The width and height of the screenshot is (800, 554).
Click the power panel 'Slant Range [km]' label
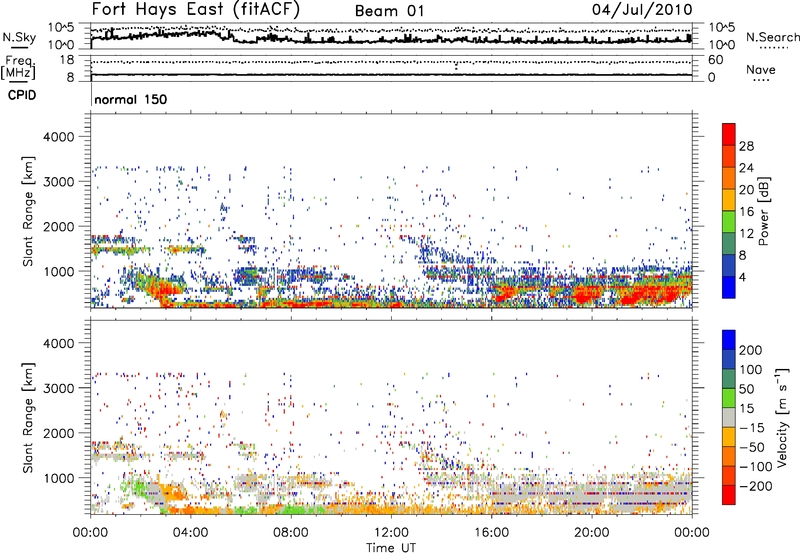click(x=28, y=211)
